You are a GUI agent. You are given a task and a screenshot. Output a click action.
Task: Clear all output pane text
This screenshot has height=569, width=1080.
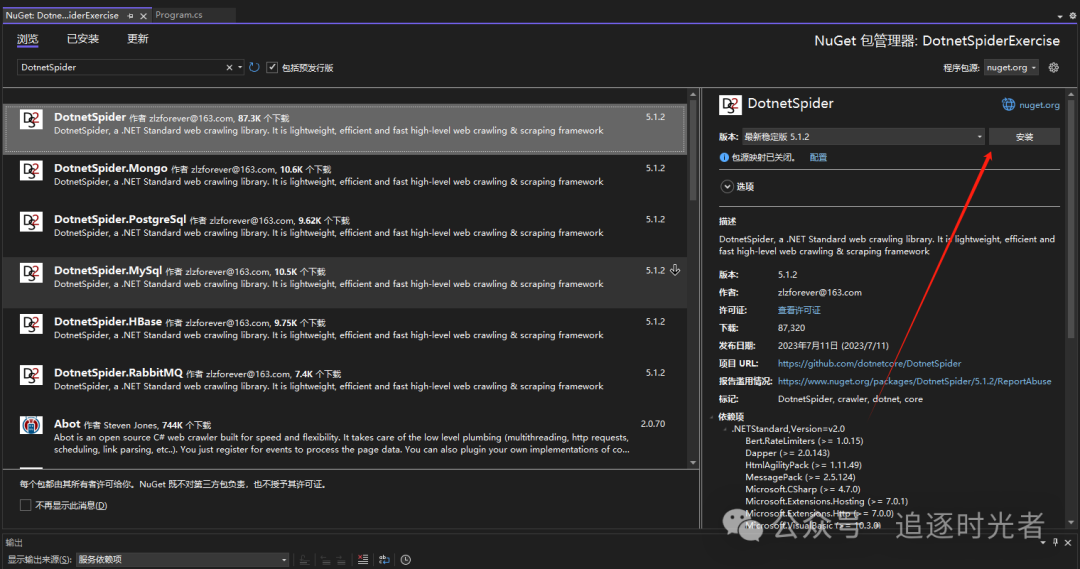click(363, 559)
